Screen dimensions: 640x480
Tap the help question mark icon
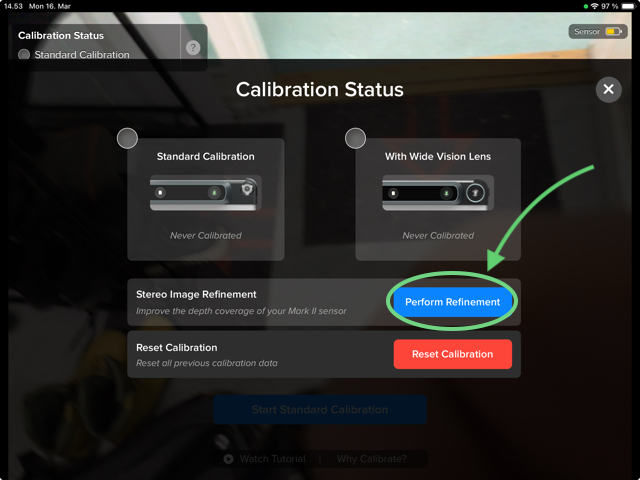tap(193, 48)
